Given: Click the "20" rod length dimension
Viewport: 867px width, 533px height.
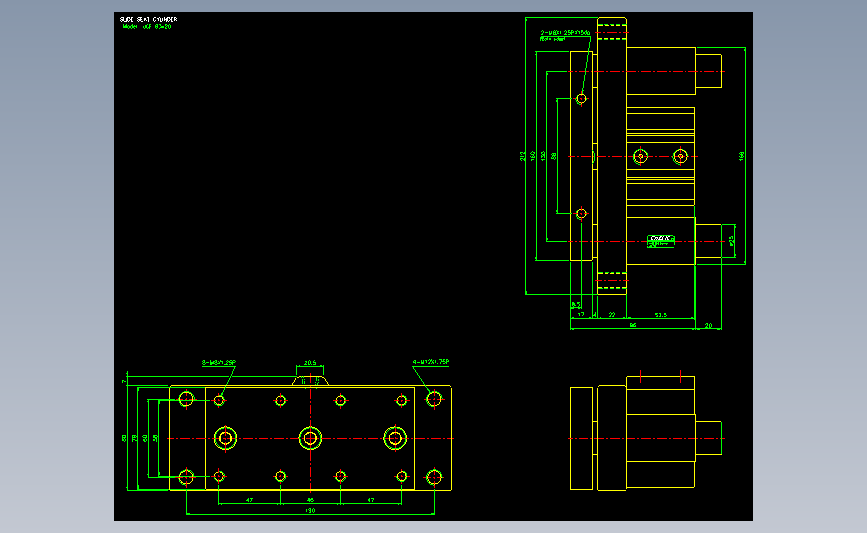Looking at the screenshot, I should 708,326.
